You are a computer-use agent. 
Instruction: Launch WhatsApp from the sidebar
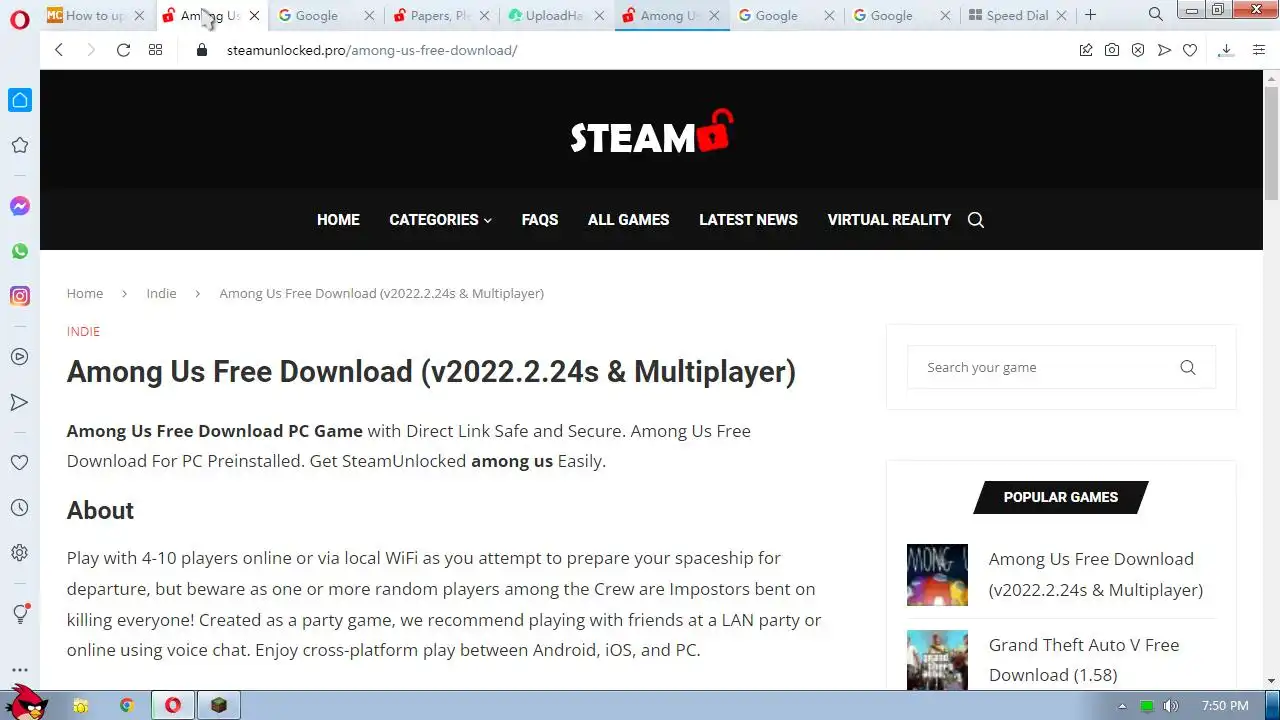[20, 251]
